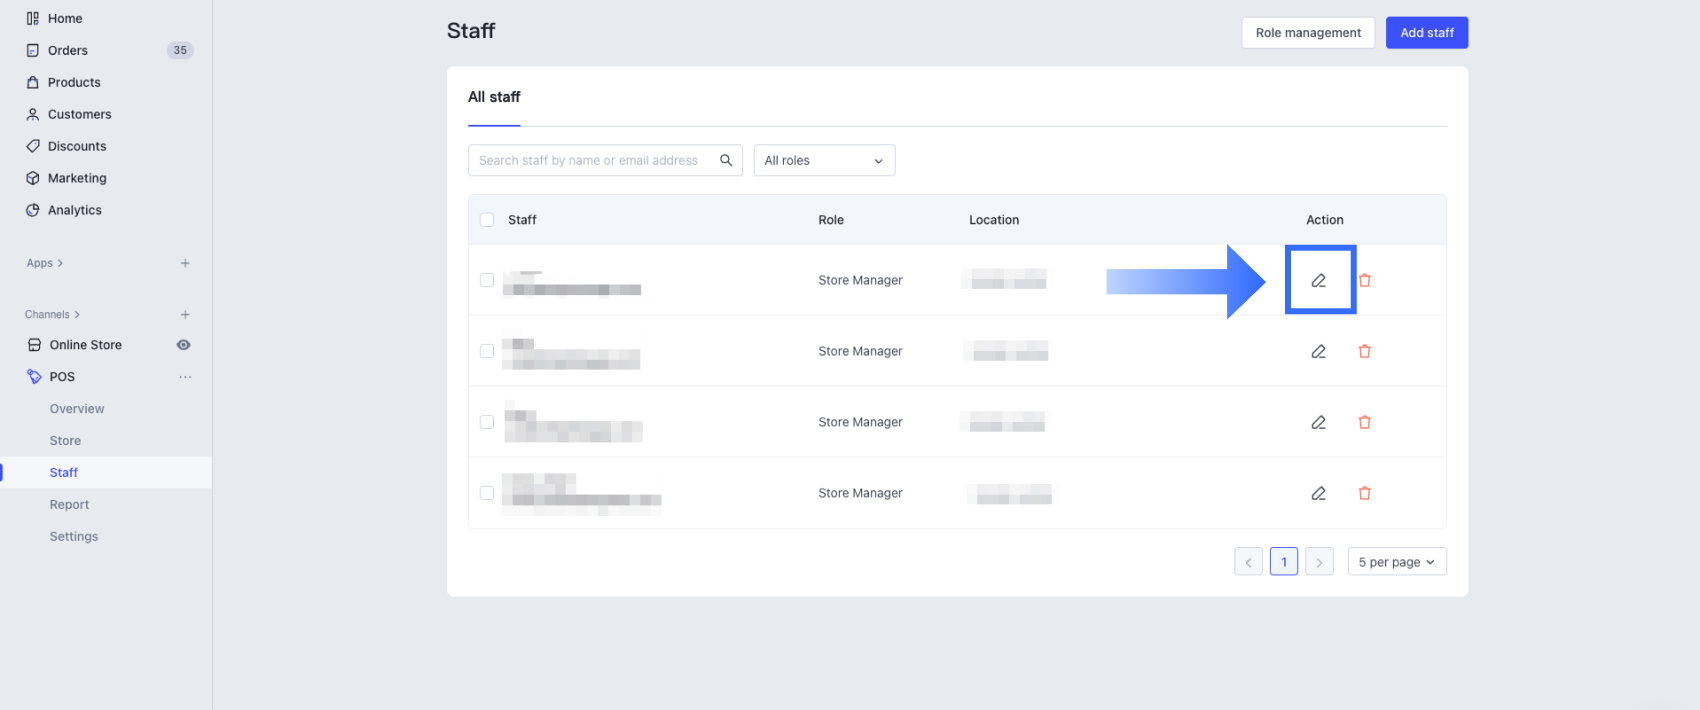Click the Add staff button
The height and width of the screenshot is (710, 1700).
point(1426,33)
